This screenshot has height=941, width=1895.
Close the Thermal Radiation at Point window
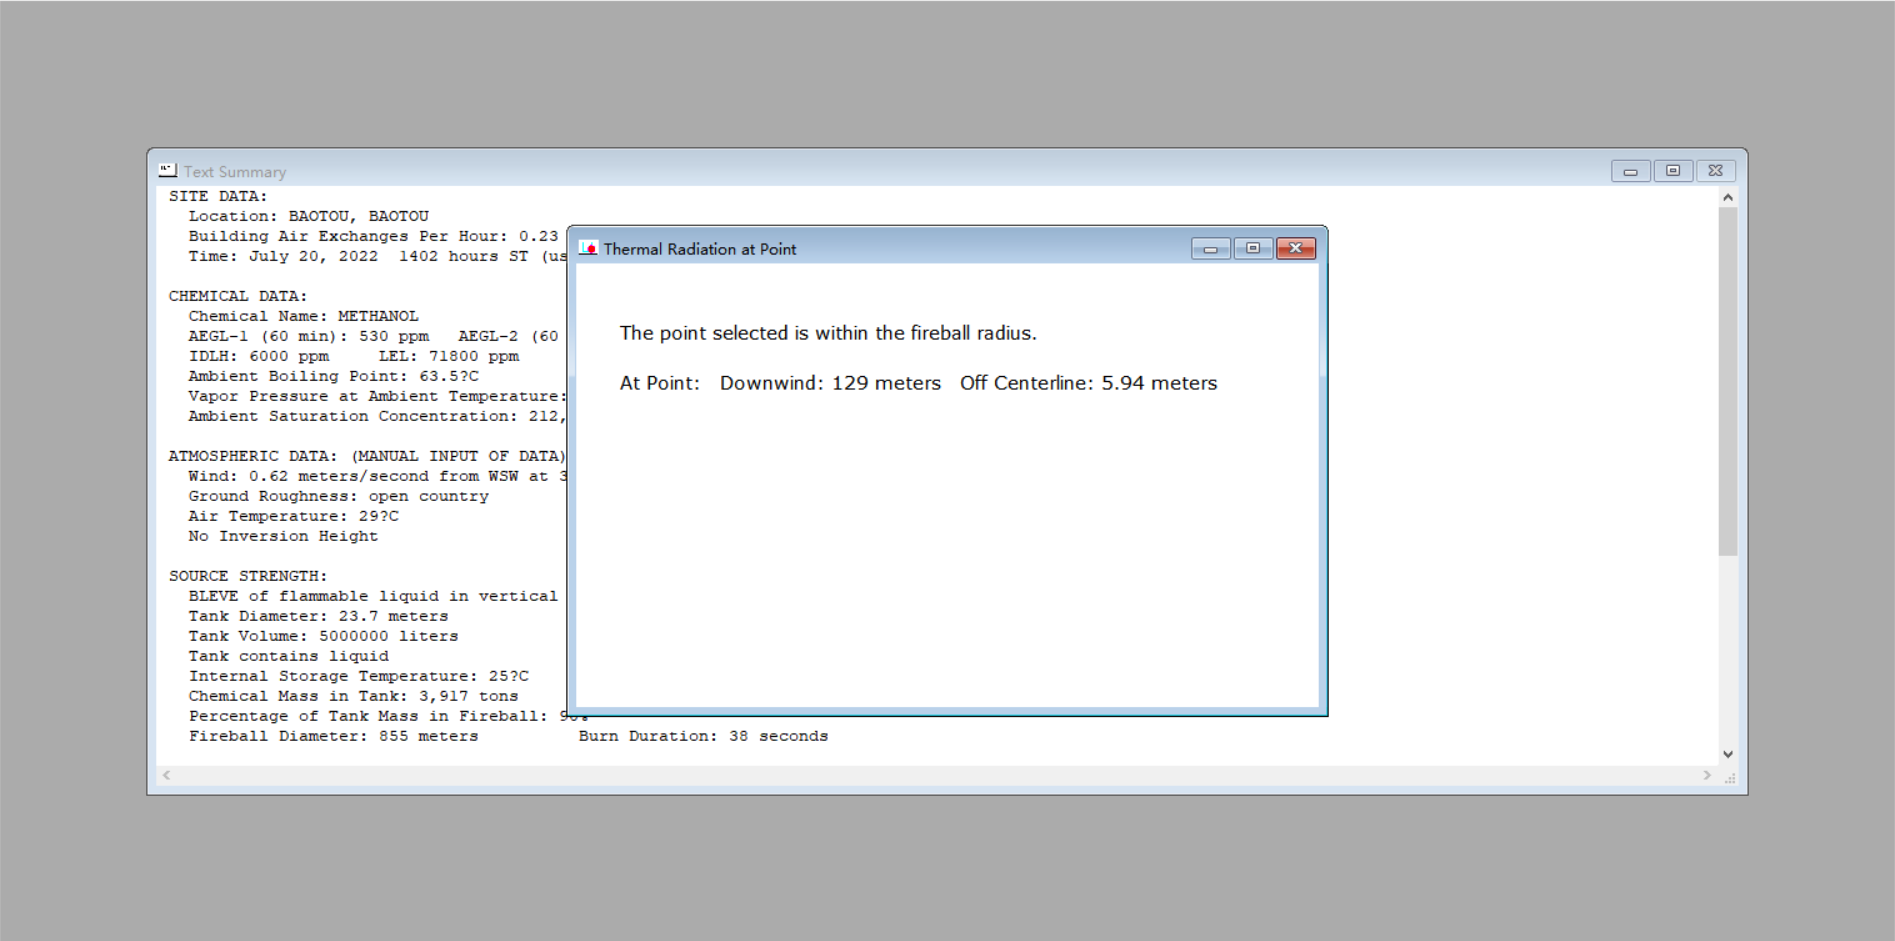[1295, 248]
